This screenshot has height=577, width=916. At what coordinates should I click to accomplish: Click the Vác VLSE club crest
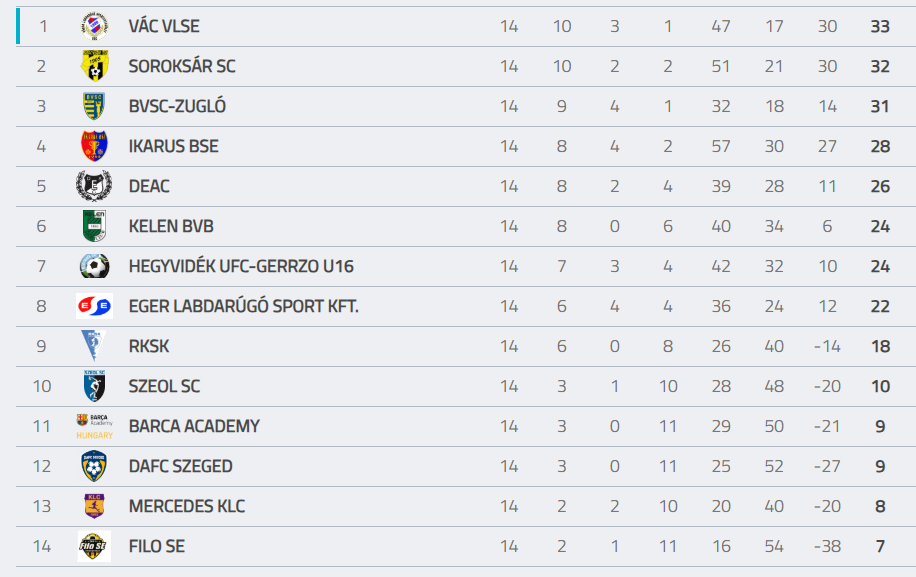94,26
